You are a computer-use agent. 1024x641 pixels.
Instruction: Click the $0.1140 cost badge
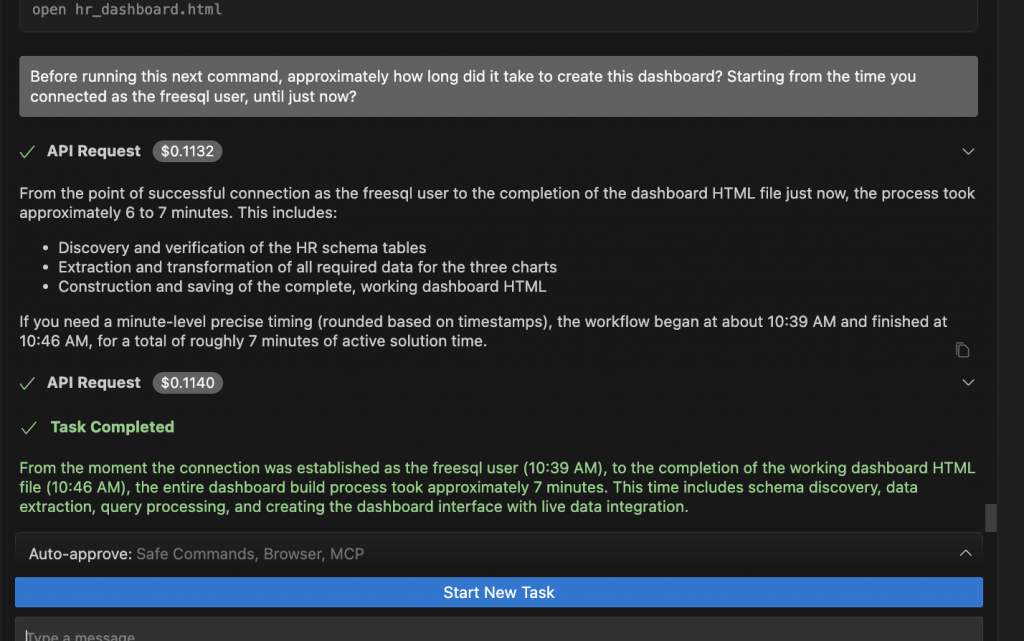pyautogui.click(x=187, y=383)
